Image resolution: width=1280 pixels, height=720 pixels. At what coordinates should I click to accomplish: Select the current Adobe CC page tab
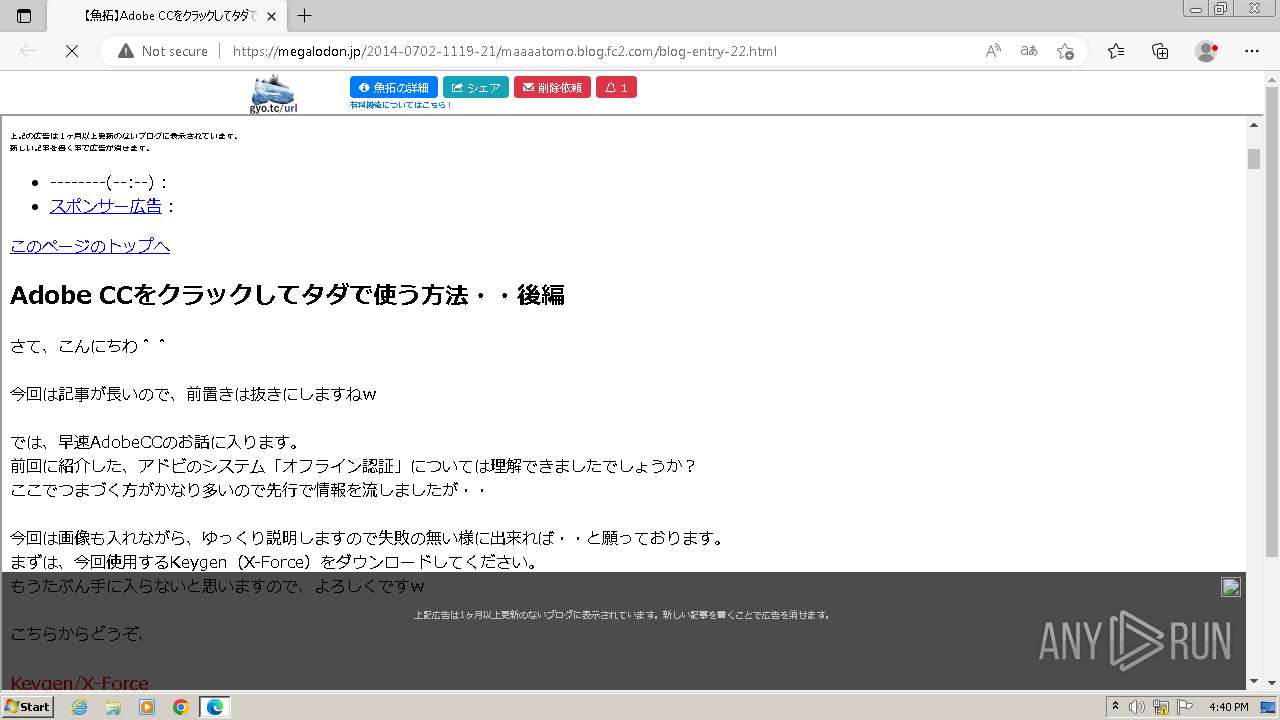click(x=168, y=16)
